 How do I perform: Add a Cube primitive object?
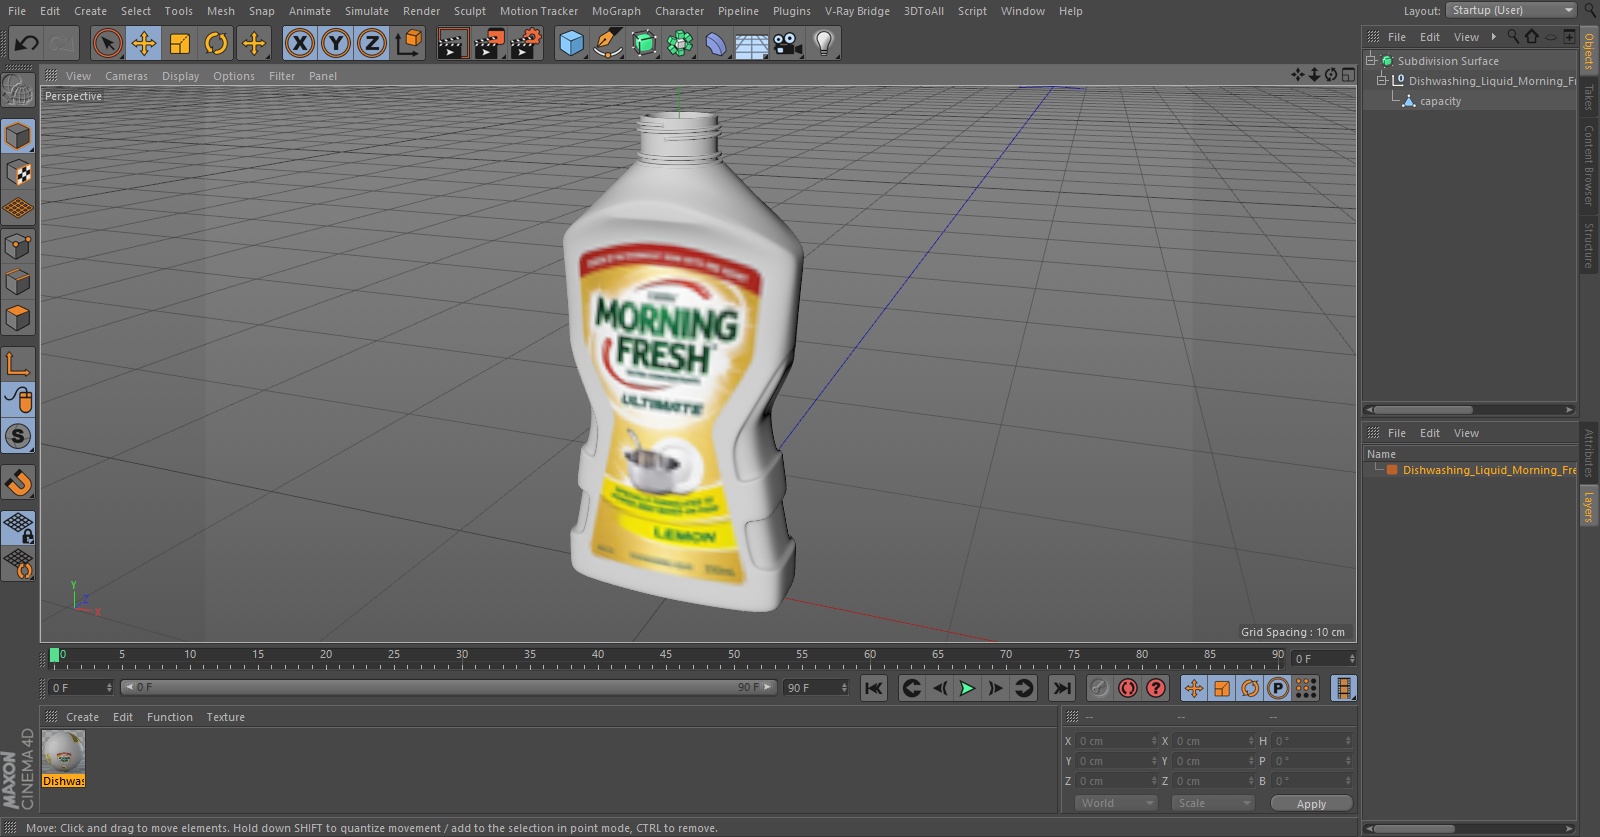pos(571,43)
